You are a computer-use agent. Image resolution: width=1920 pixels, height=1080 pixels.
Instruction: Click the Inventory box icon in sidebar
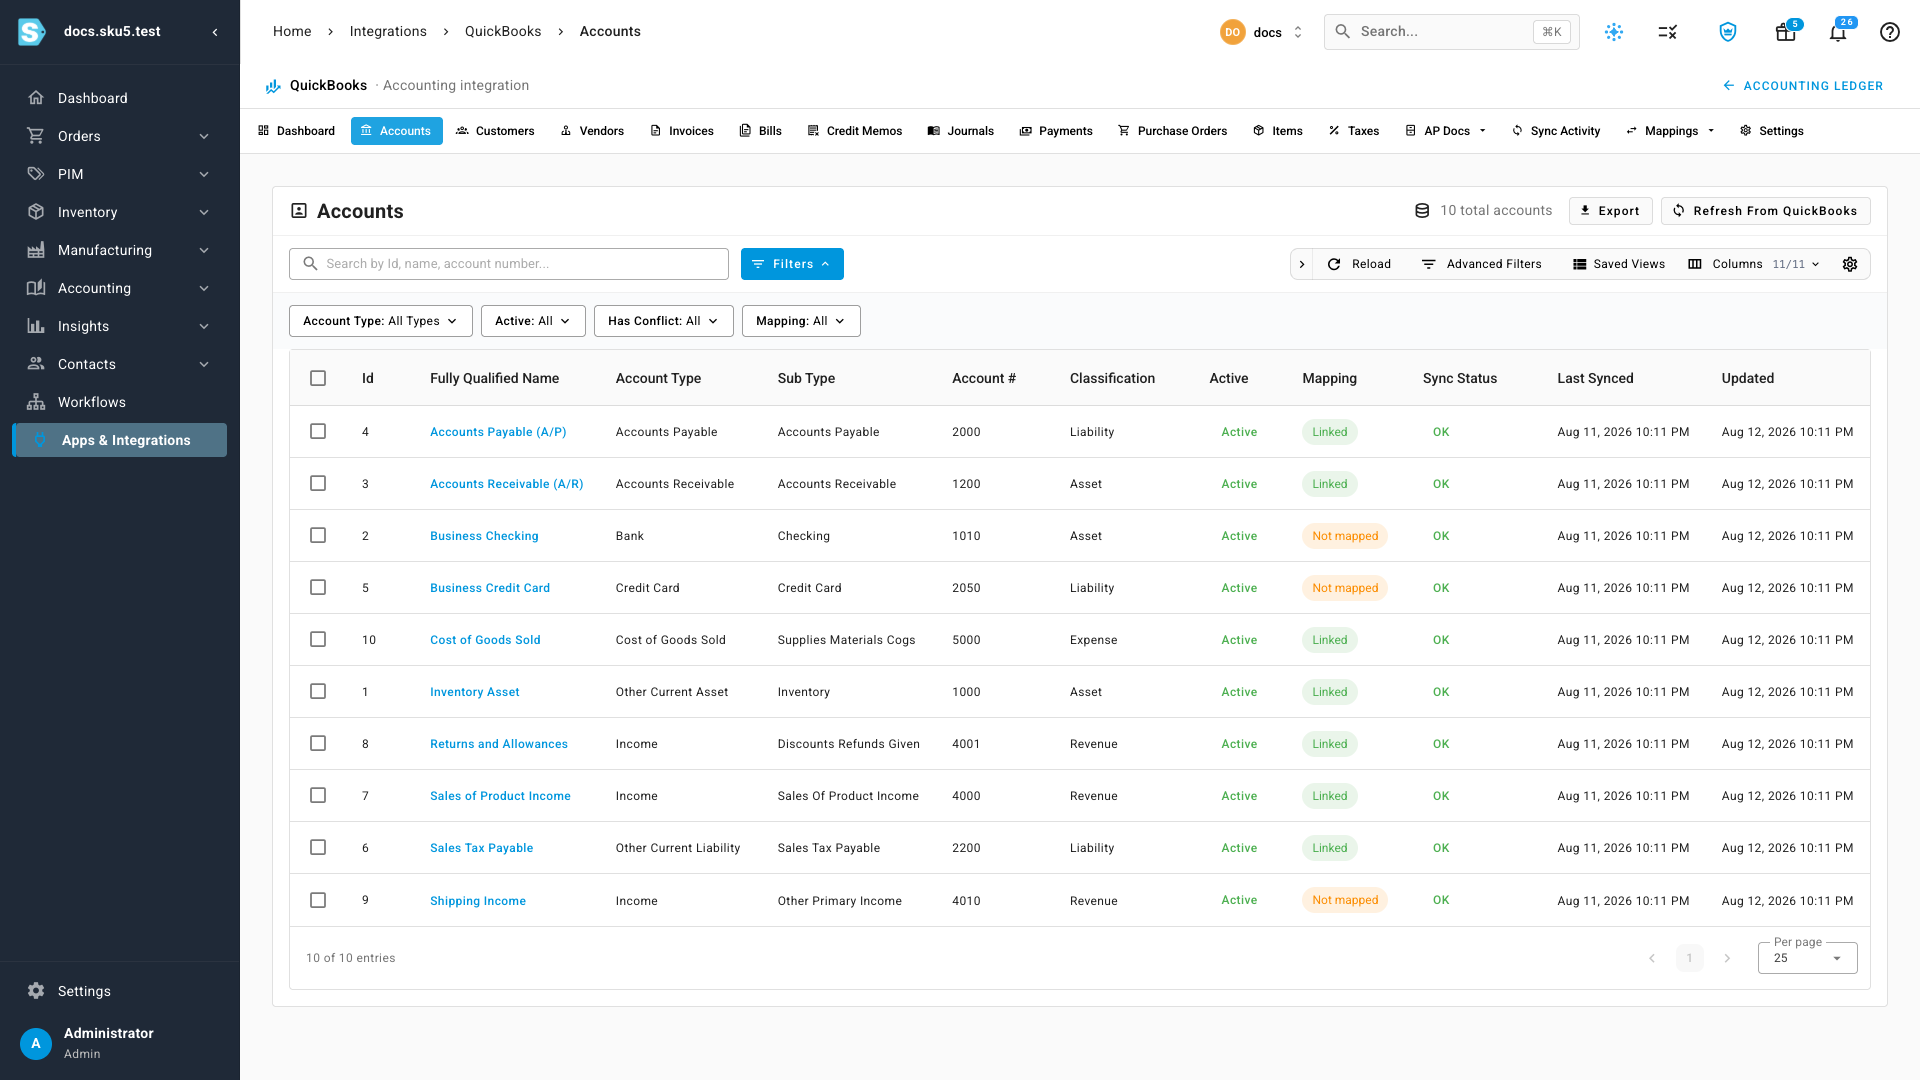[36, 212]
